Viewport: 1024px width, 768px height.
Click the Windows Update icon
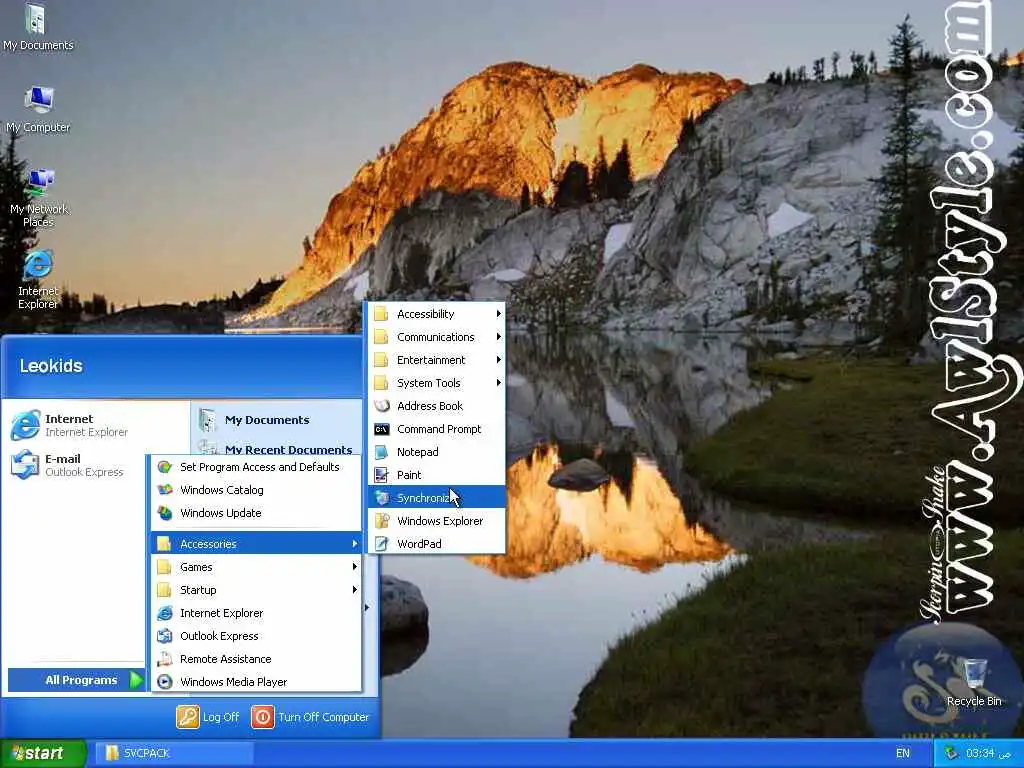point(165,513)
